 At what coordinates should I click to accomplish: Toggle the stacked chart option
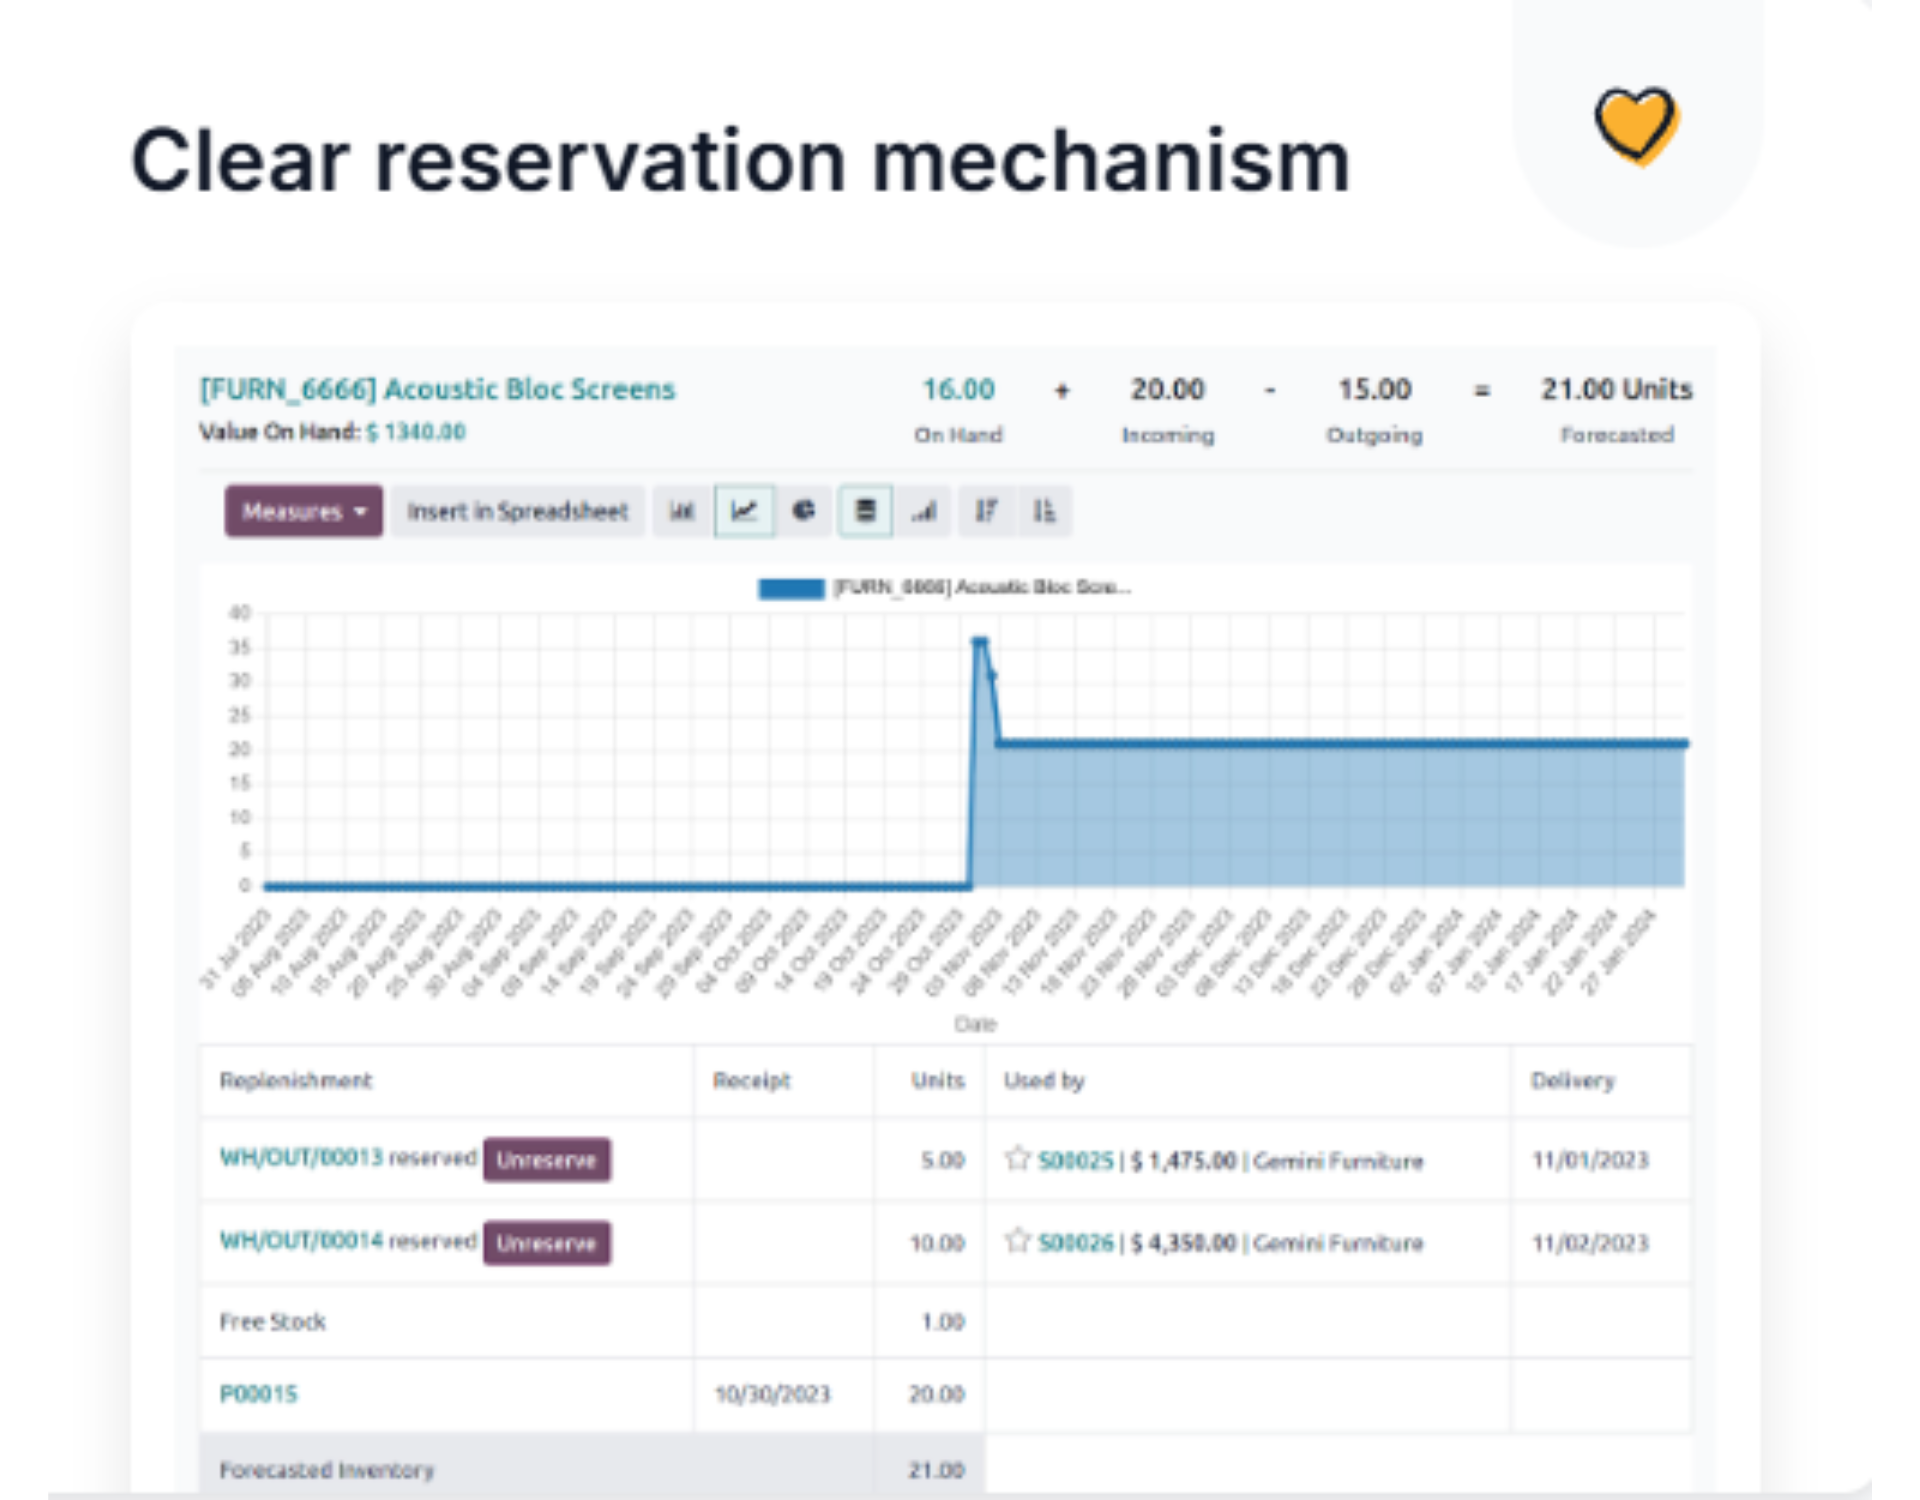tap(865, 511)
